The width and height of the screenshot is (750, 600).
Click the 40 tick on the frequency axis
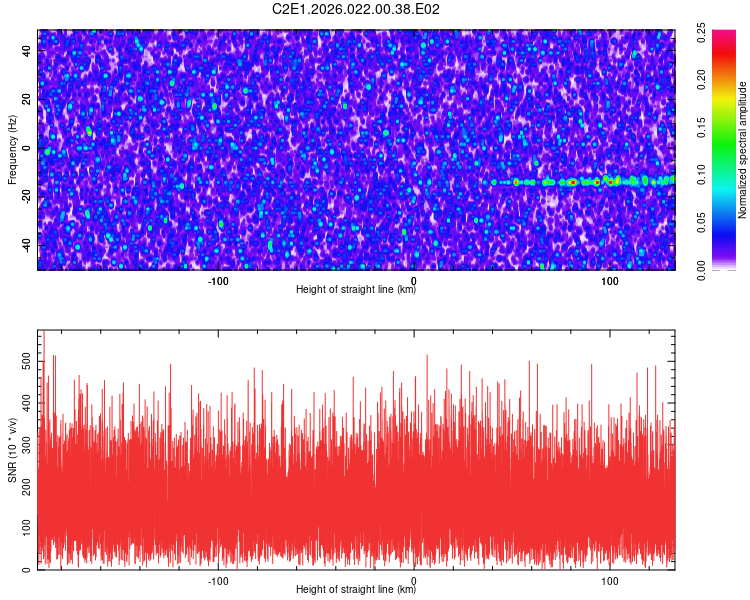pos(26,50)
